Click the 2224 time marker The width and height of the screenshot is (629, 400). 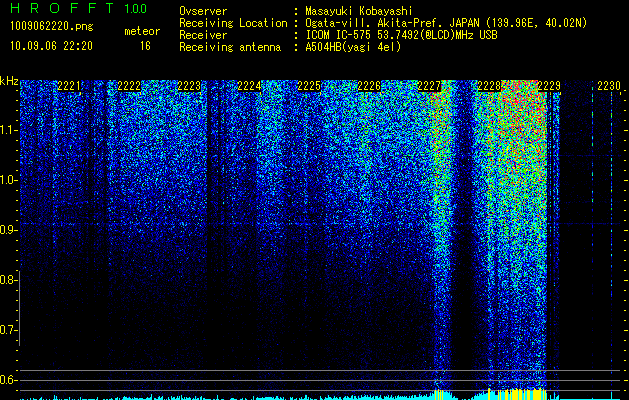249,86
